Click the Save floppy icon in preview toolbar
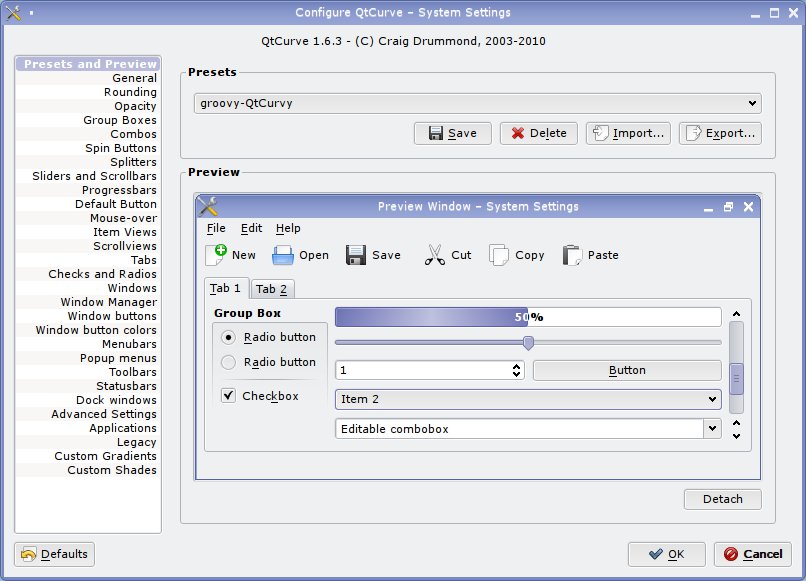806x581 pixels. pos(356,255)
